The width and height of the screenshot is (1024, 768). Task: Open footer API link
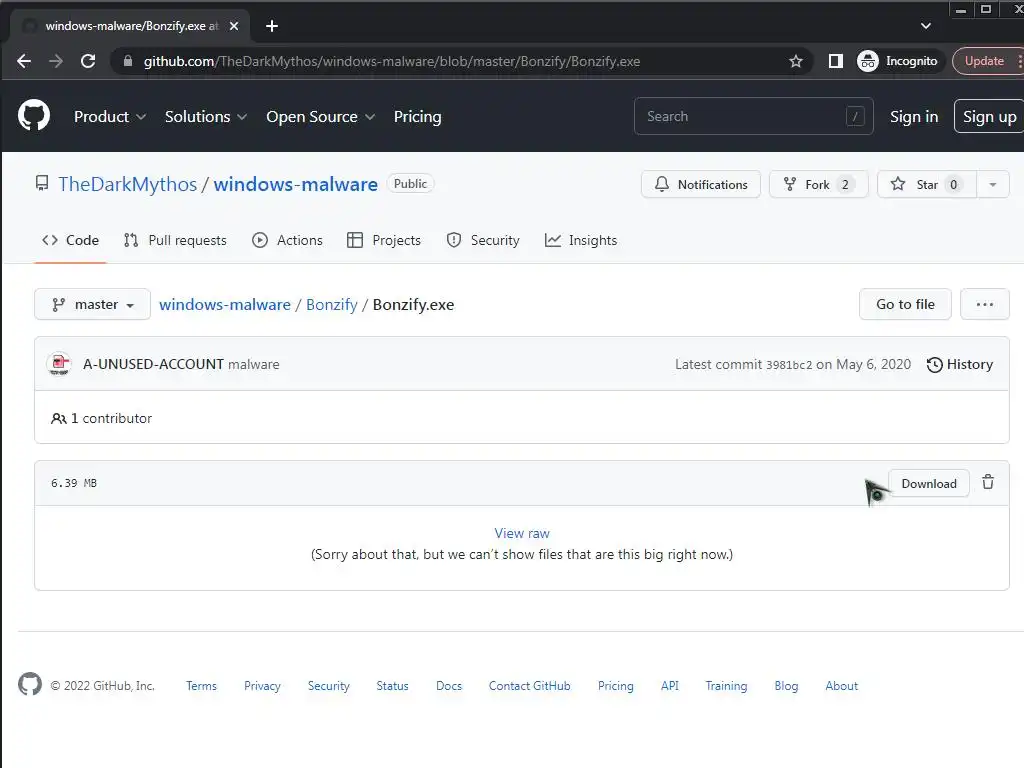point(669,686)
